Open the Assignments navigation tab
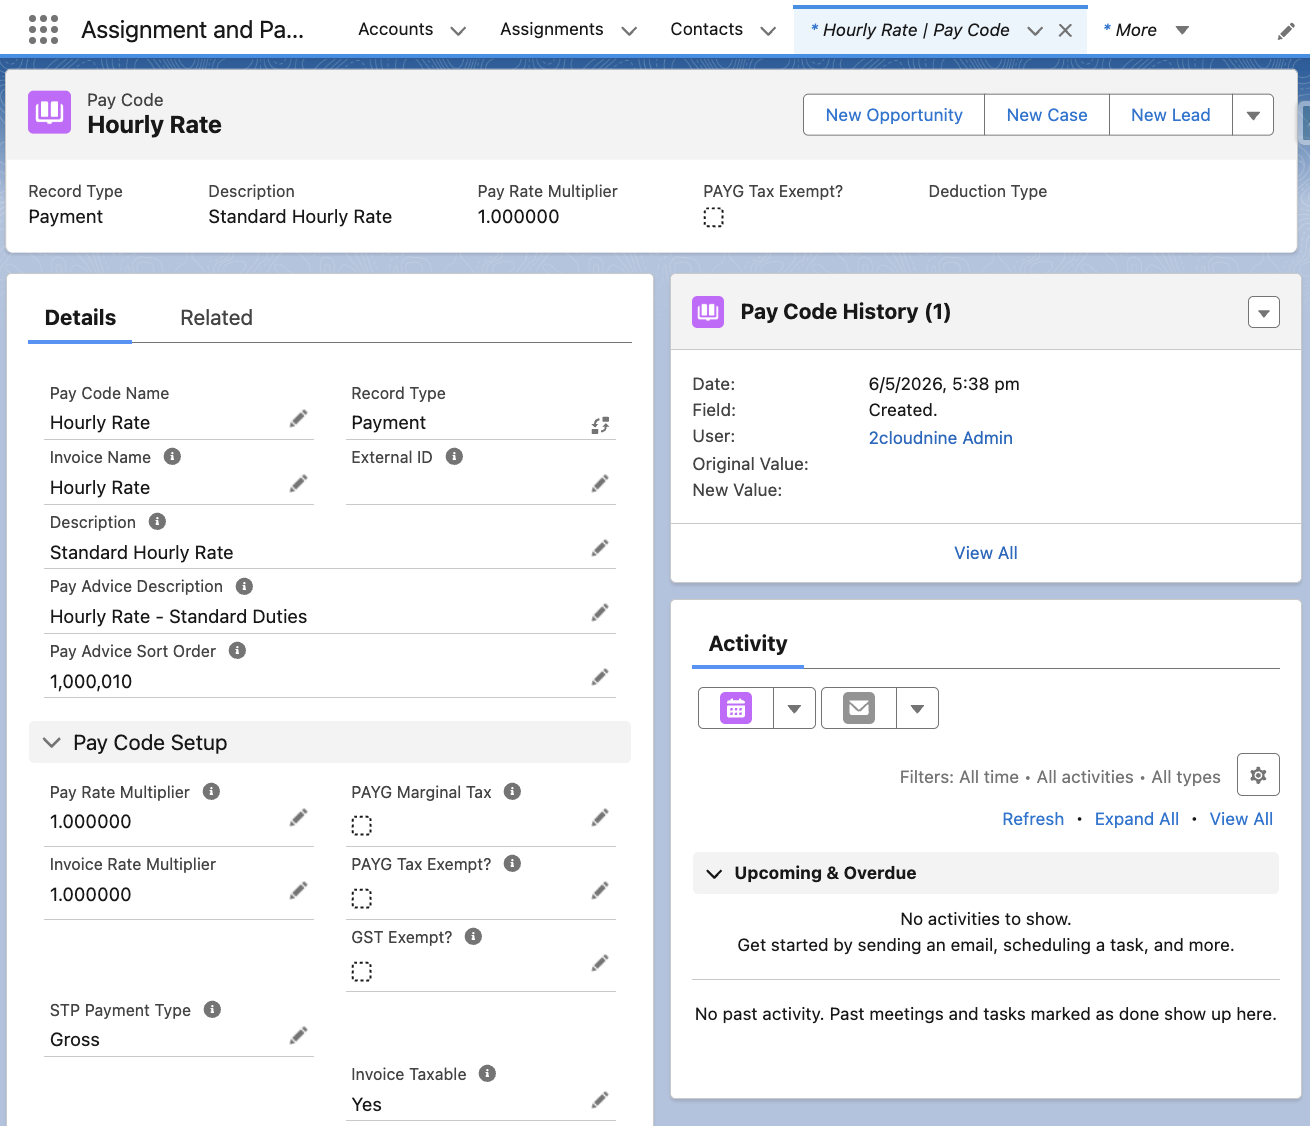 click(x=552, y=29)
